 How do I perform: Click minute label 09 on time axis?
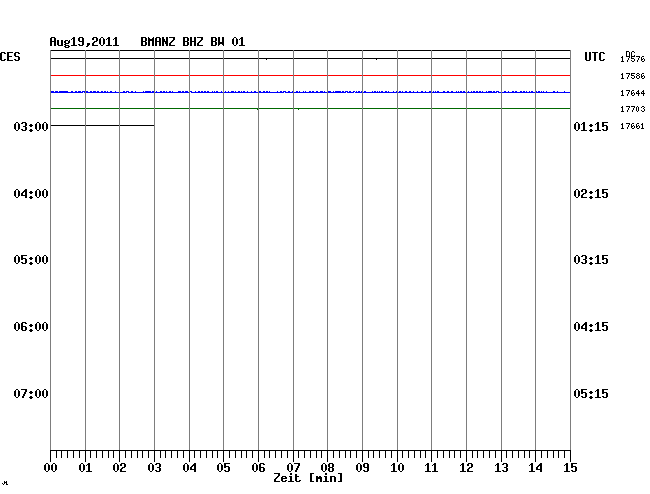(x=362, y=468)
